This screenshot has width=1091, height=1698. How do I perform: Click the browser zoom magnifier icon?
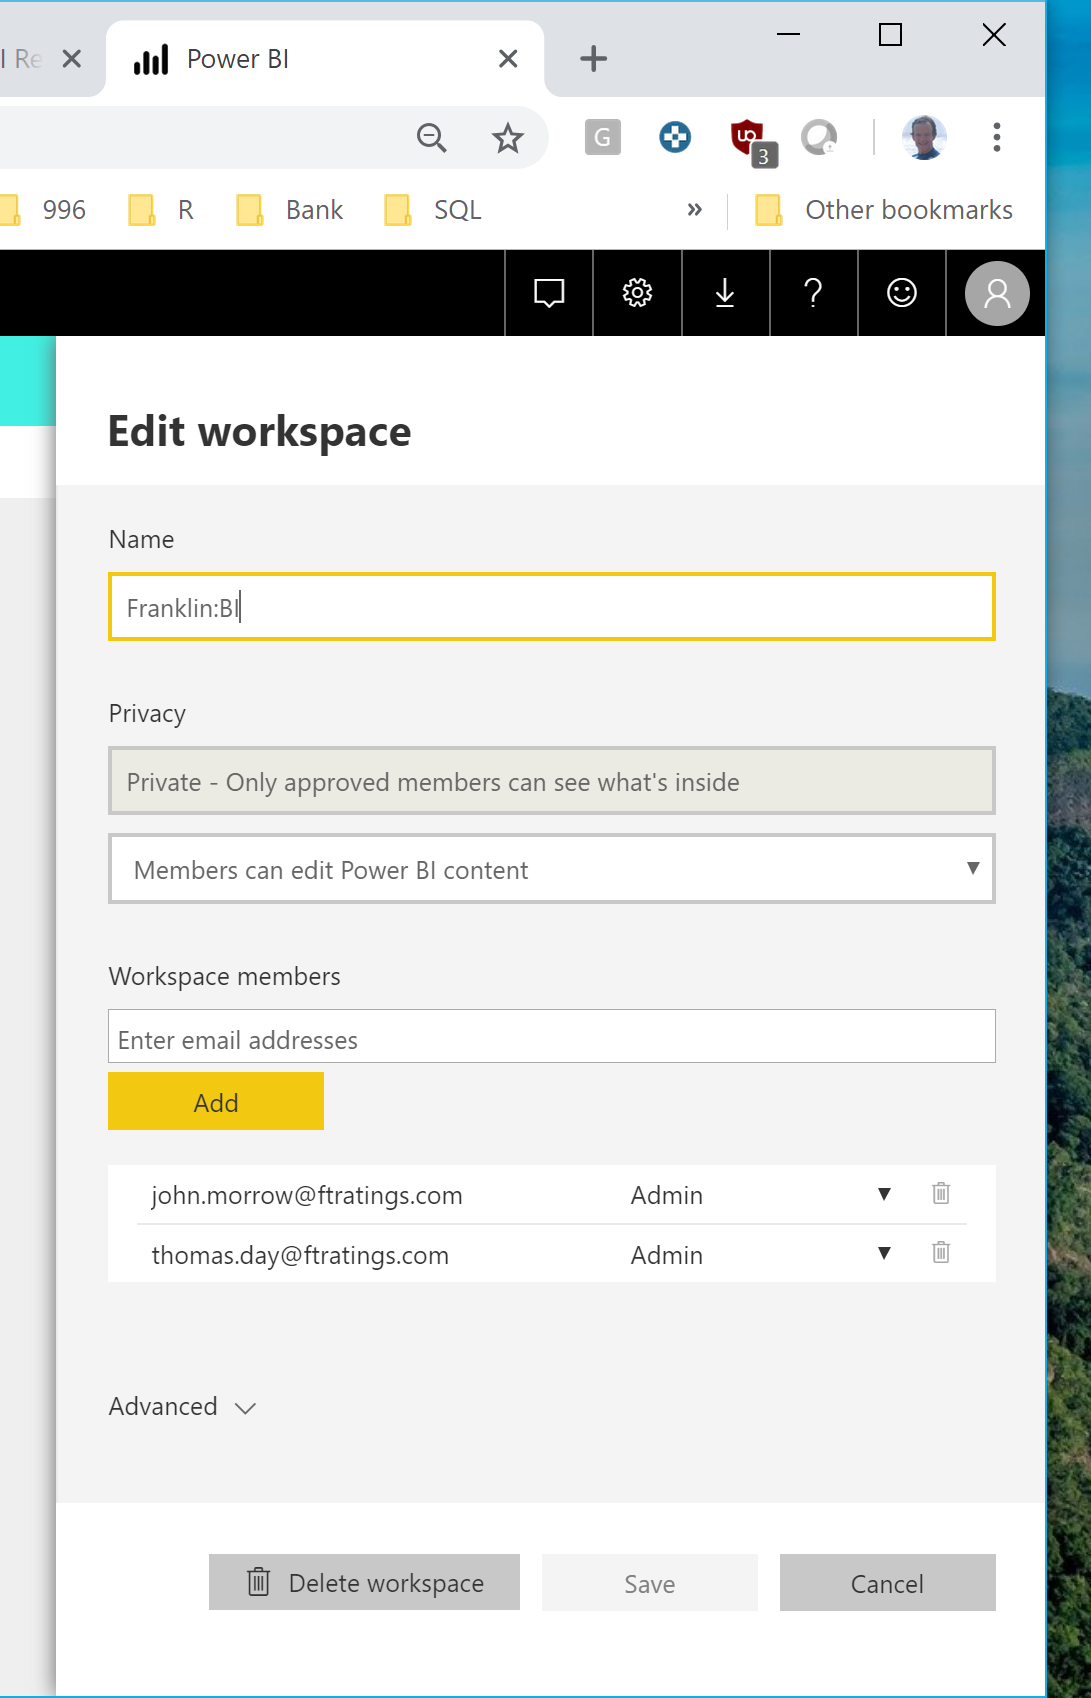click(x=432, y=137)
